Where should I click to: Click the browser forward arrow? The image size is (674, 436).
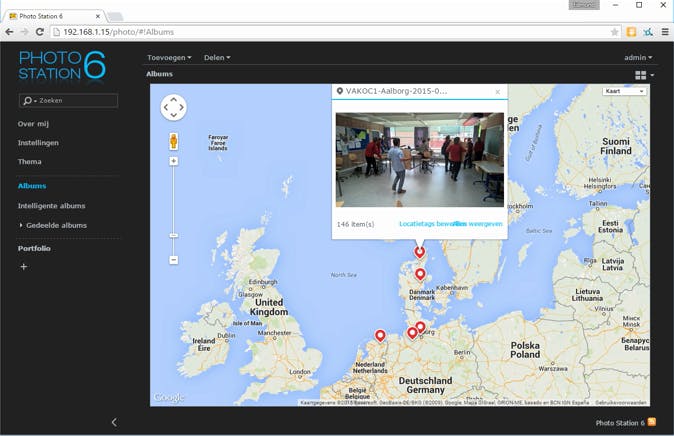tap(25, 32)
